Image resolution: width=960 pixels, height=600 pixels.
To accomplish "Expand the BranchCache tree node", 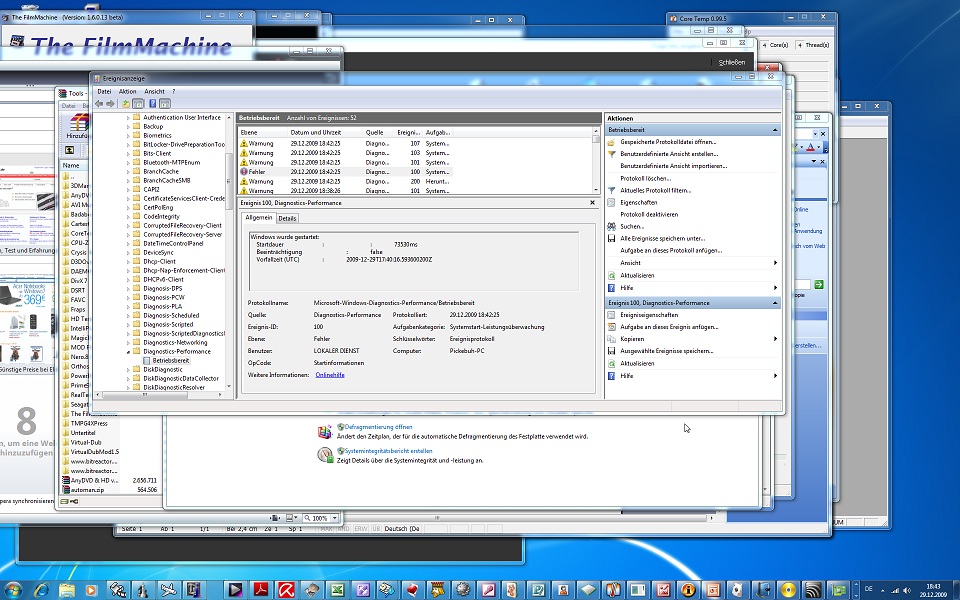I will [128, 171].
